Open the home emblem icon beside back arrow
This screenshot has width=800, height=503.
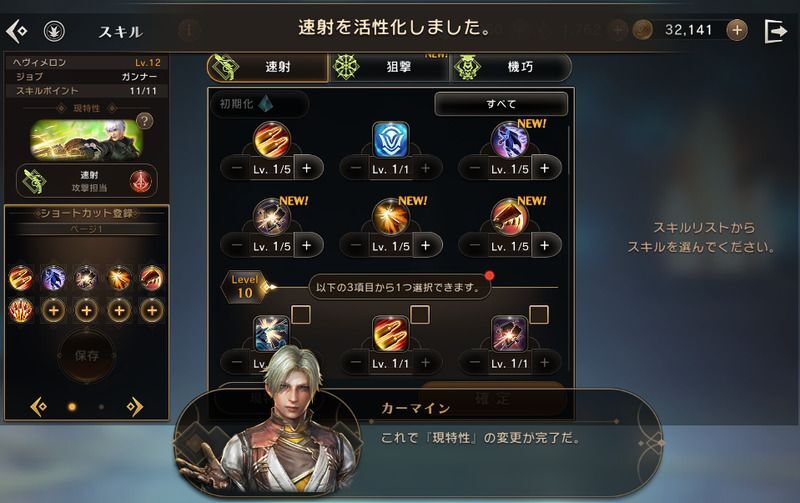tap(54, 31)
